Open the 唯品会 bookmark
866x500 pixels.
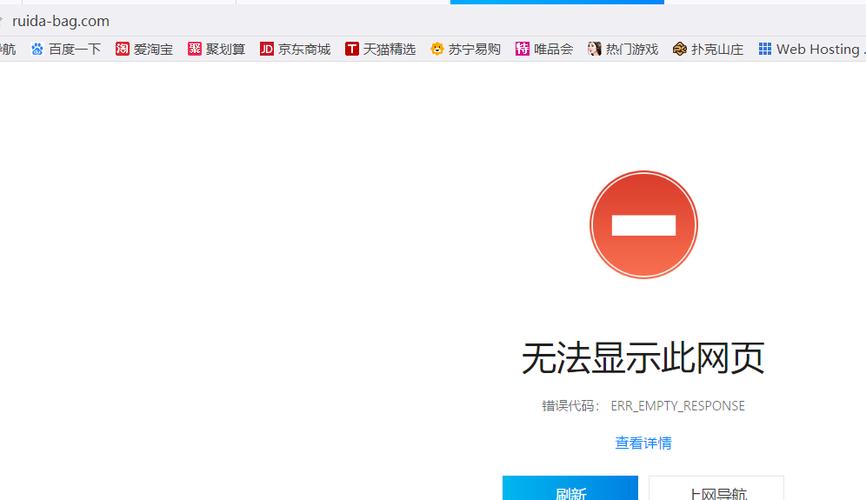tap(553, 49)
